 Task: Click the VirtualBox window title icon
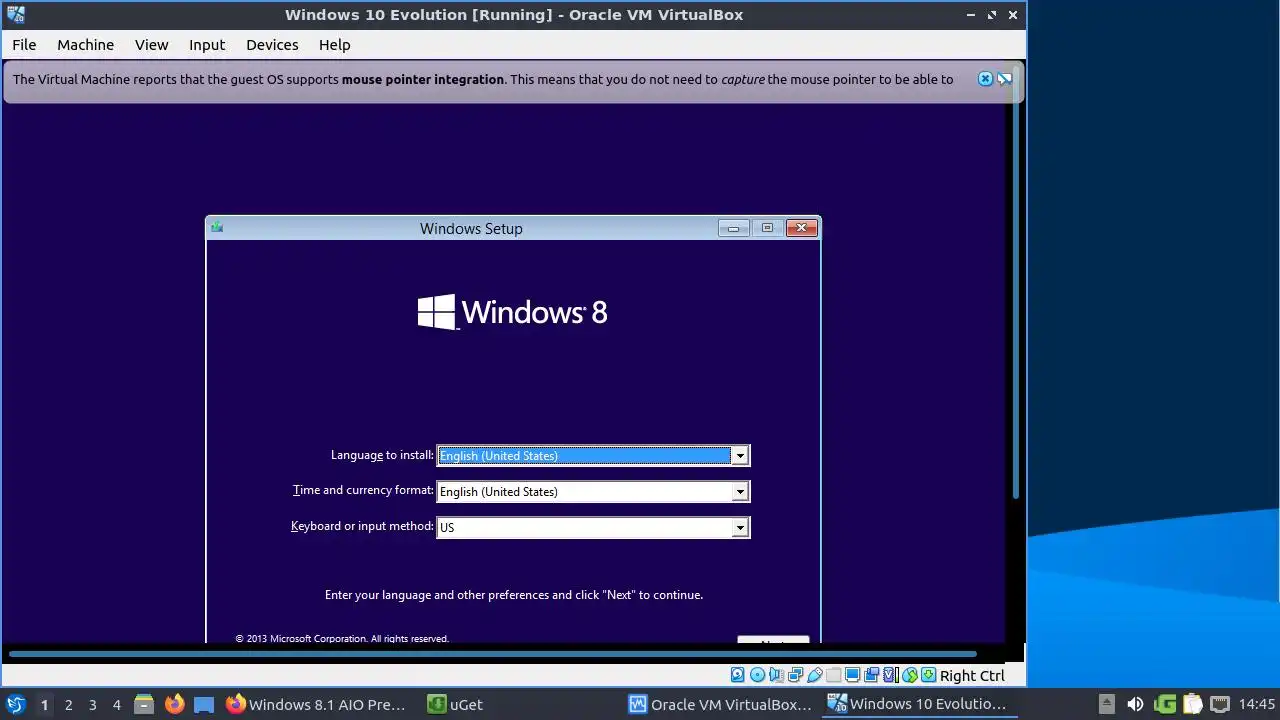[x=15, y=15]
